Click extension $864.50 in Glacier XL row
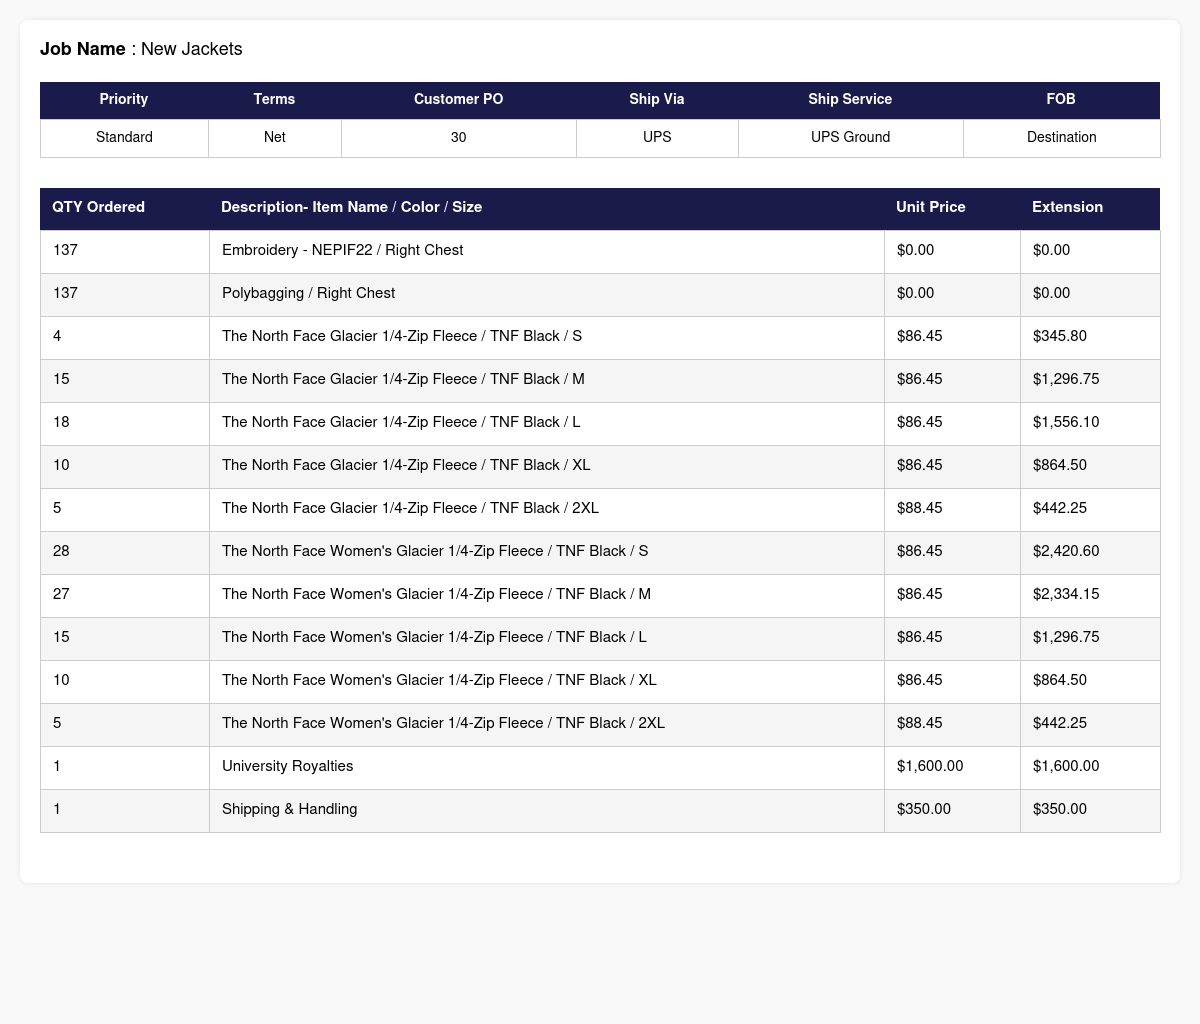This screenshot has width=1200, height=1024. 1060,465
